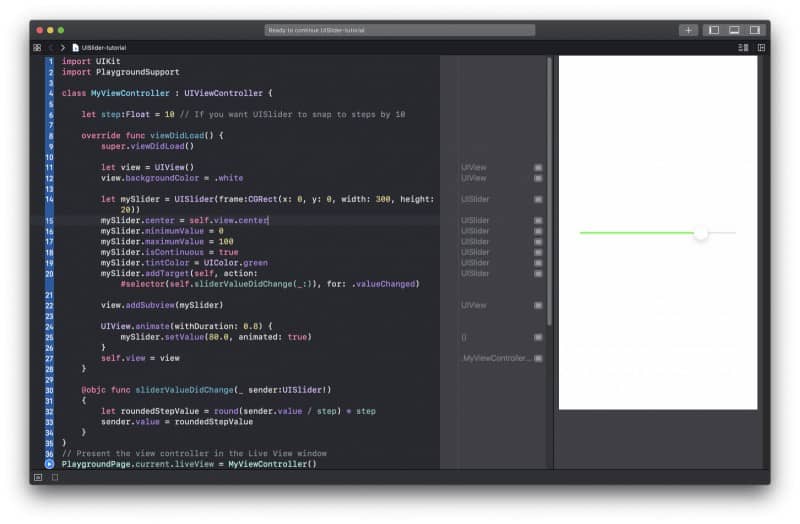The image size is (800, 524).
Task: Click the vertical scrollbar of results sidebar
Action: pos(549,191)
